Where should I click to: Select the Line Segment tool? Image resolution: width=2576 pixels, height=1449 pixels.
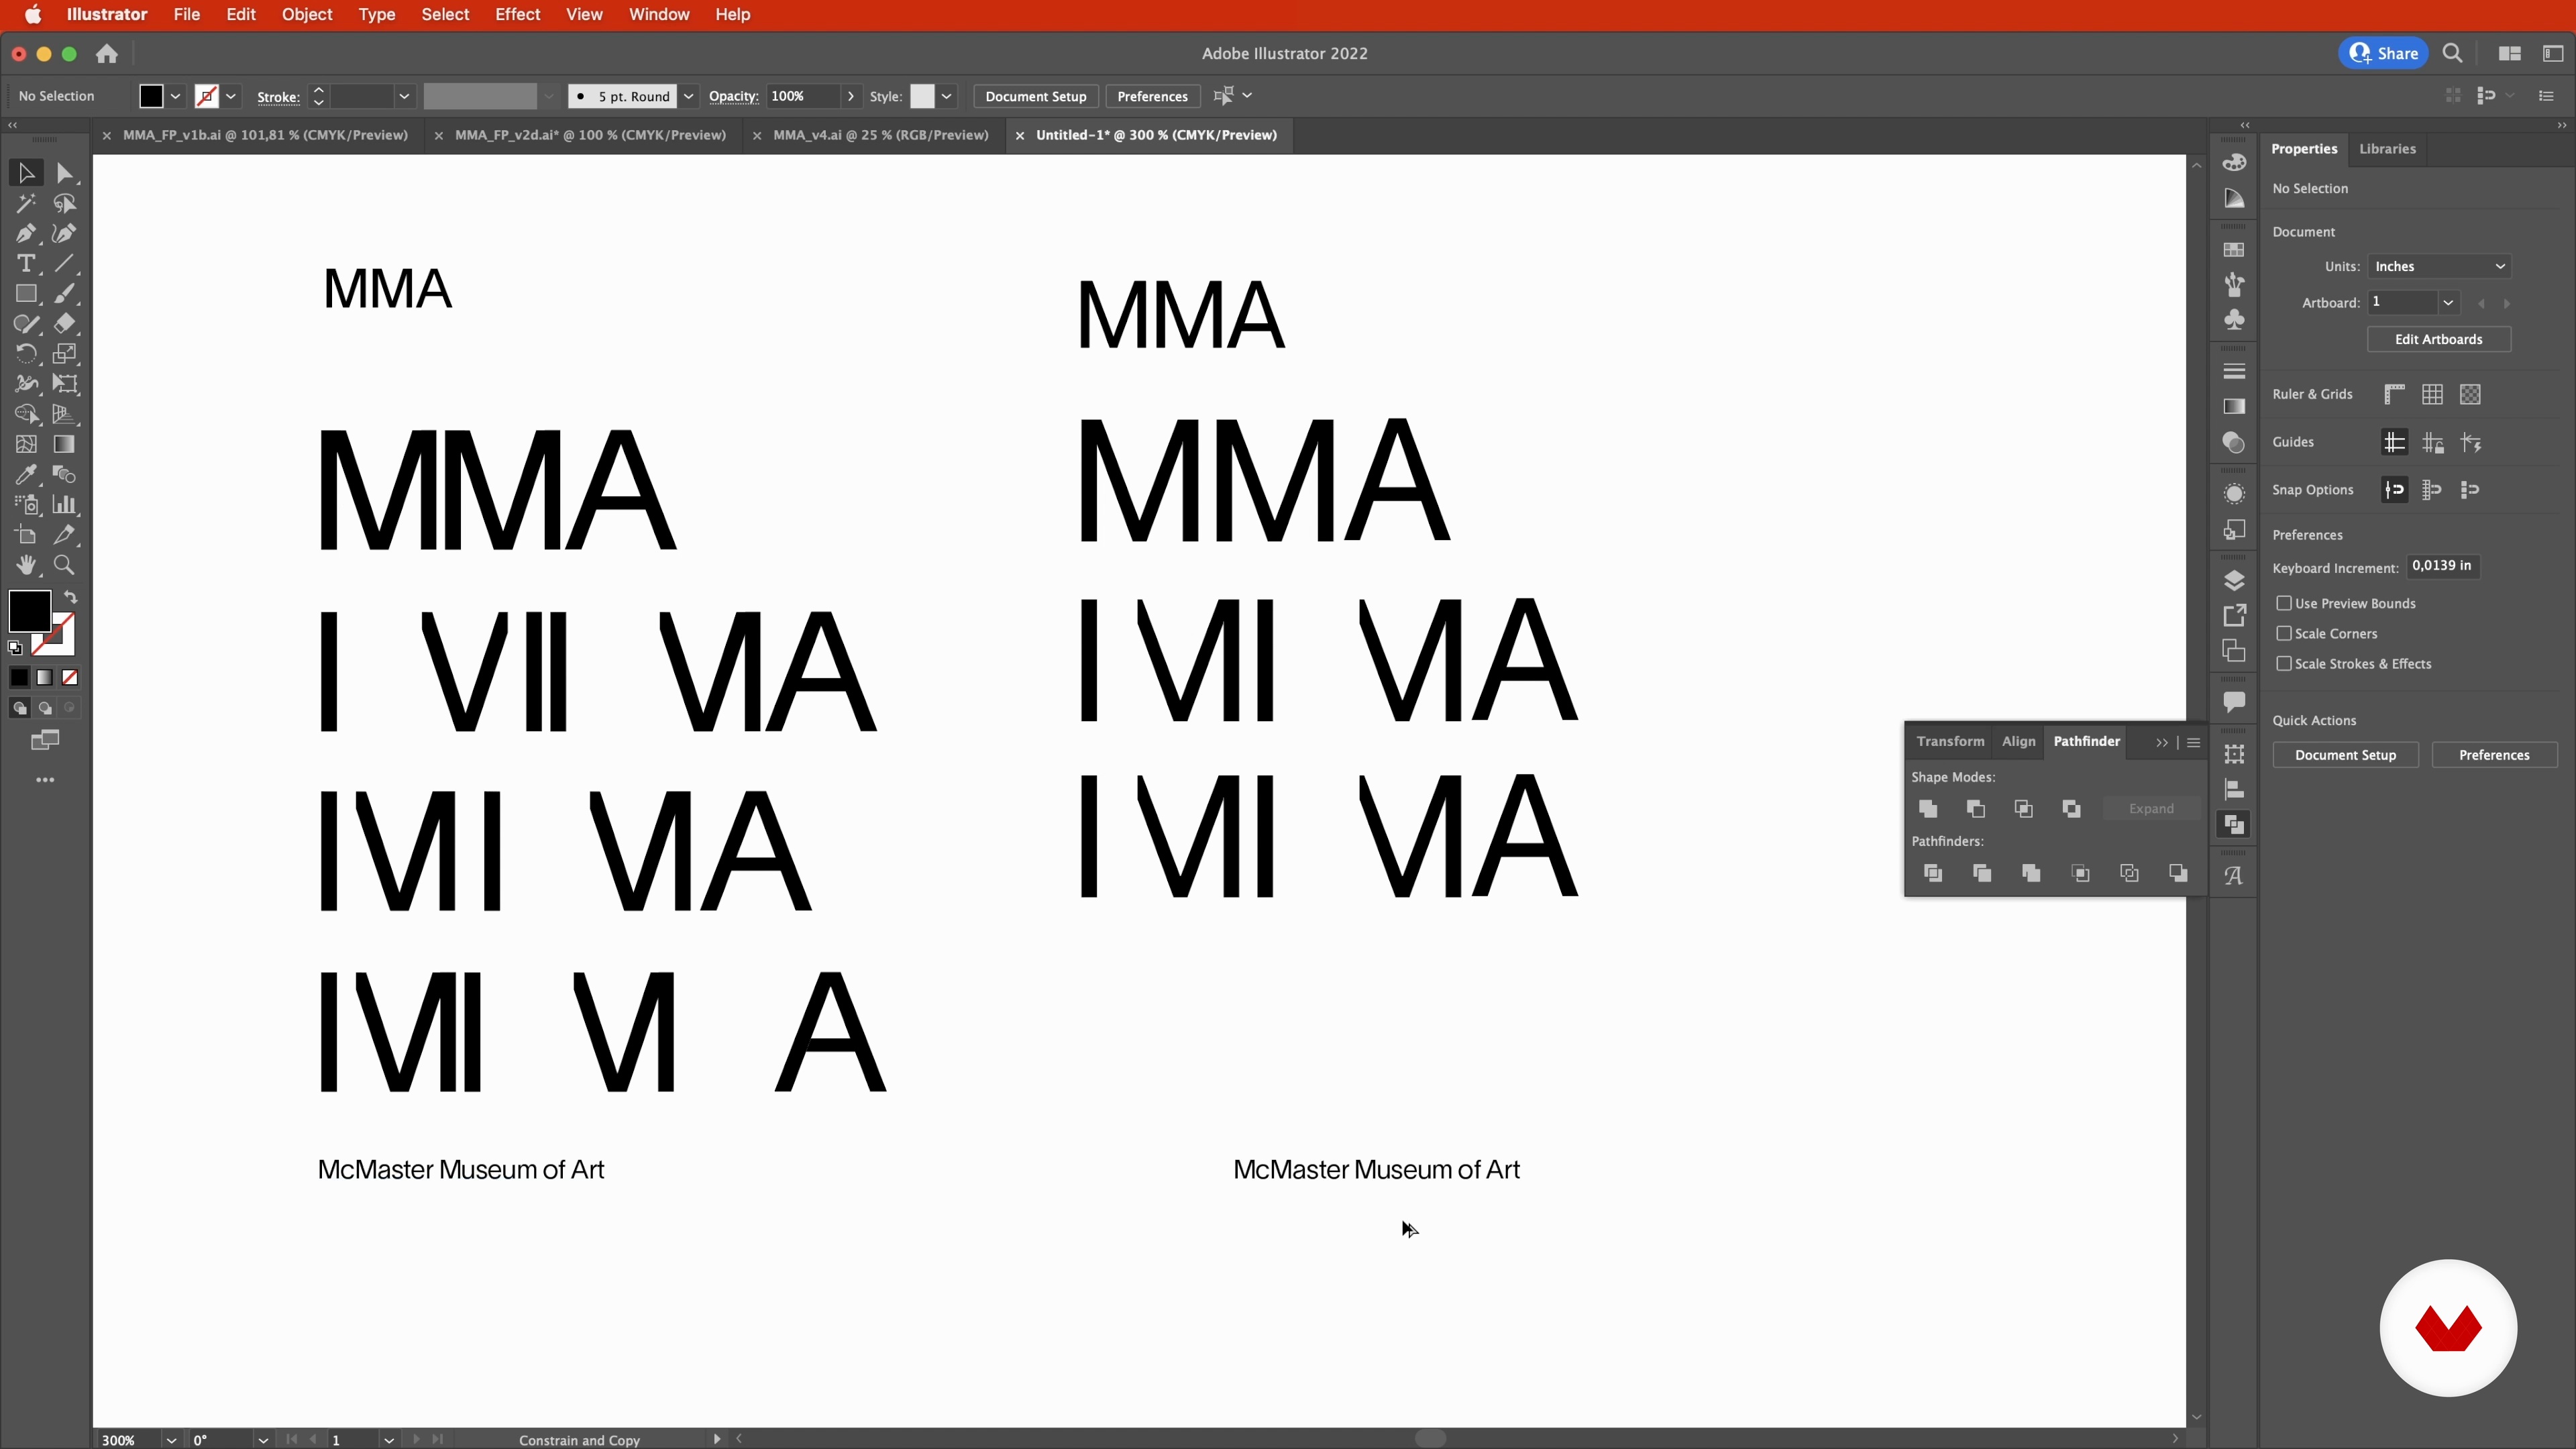pyautogui.click(x=65, y=264)
